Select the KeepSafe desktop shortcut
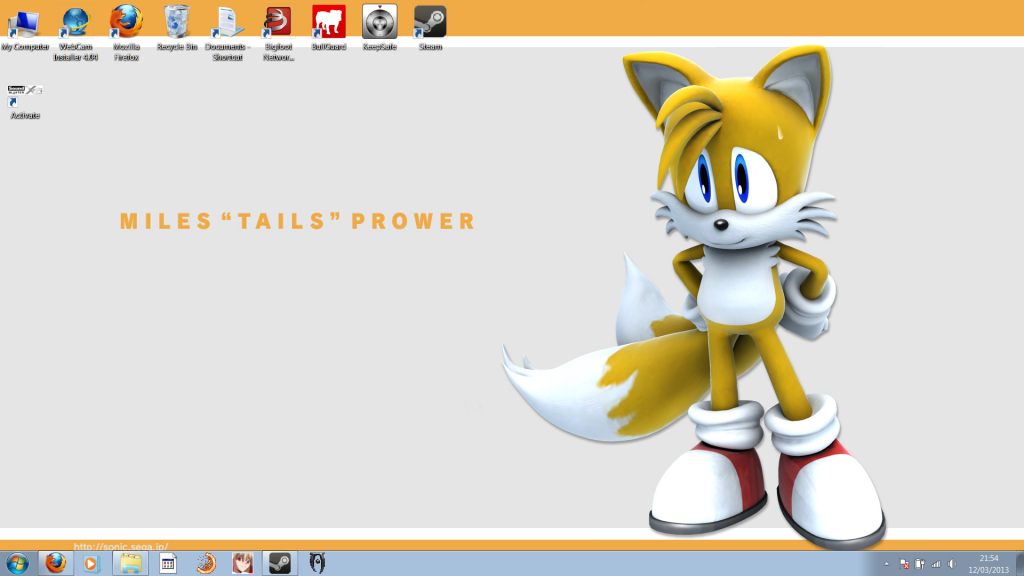The image size is (1024, 576). pyautogui.click(x=379, y=29)
